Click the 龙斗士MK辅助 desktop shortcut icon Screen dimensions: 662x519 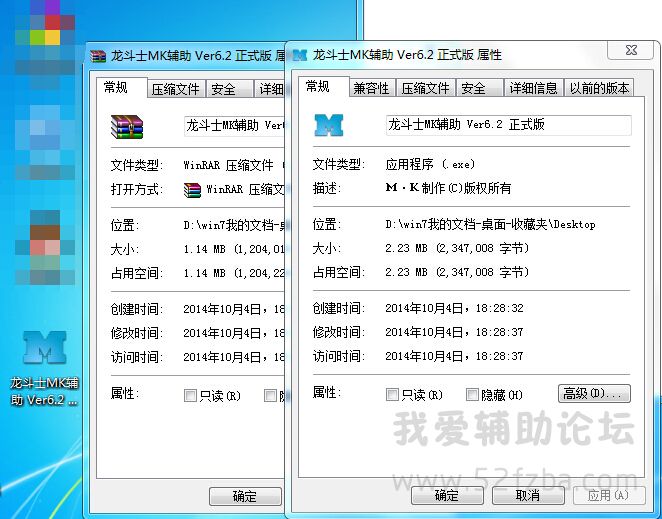44,348
